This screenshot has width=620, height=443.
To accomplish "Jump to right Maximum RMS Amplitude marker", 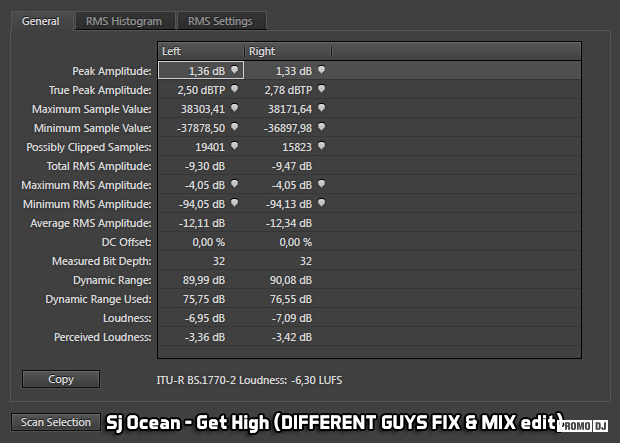I will (x=322, y=184).
